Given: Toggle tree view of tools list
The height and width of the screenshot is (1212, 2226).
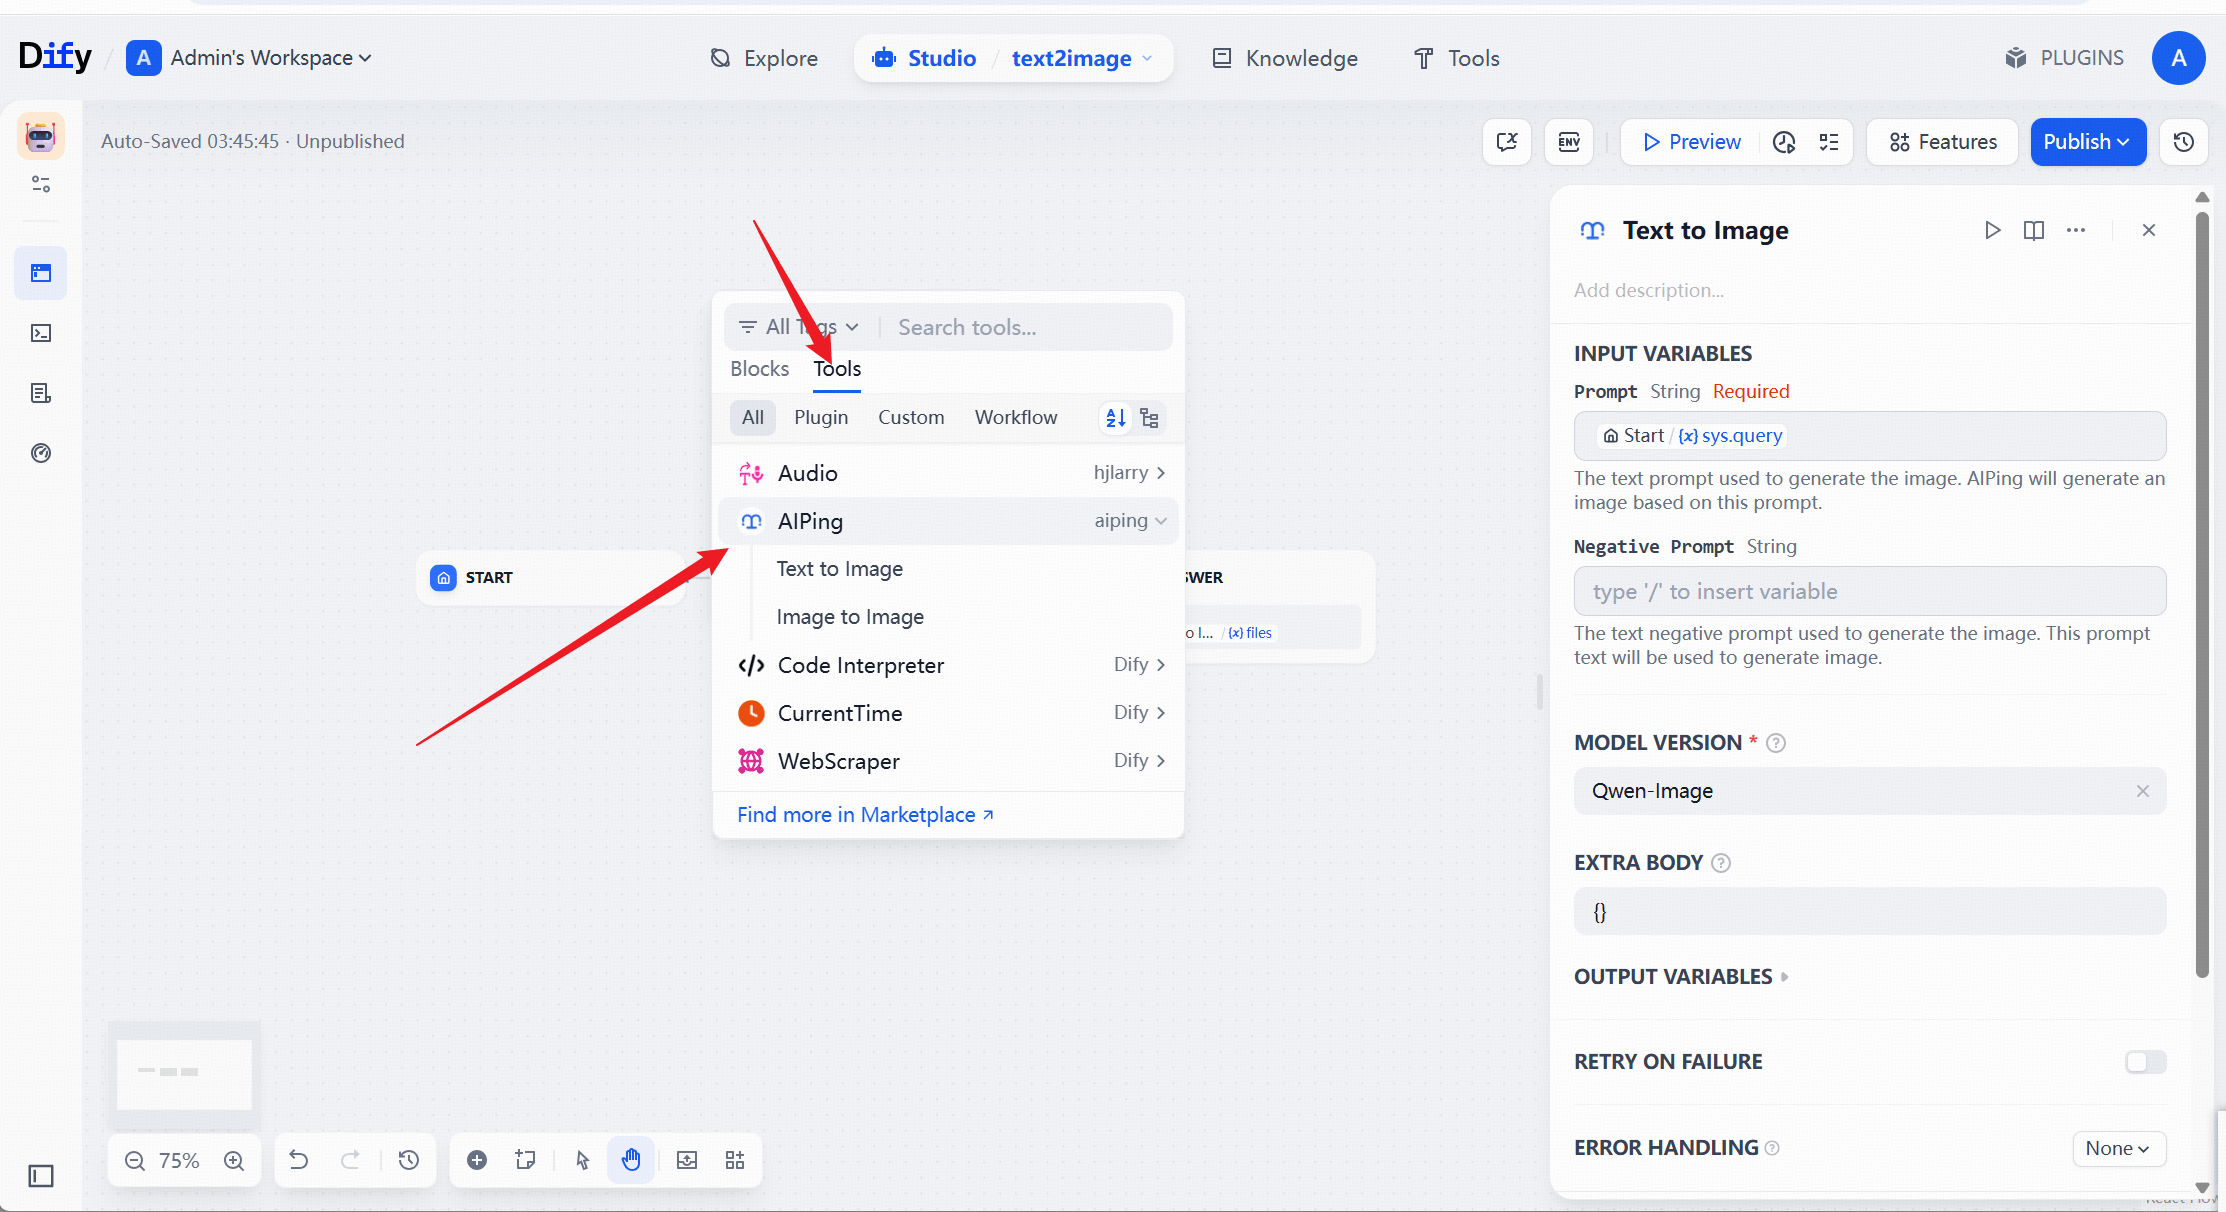Looking at the screenshot, I should tap(1150, 418).
